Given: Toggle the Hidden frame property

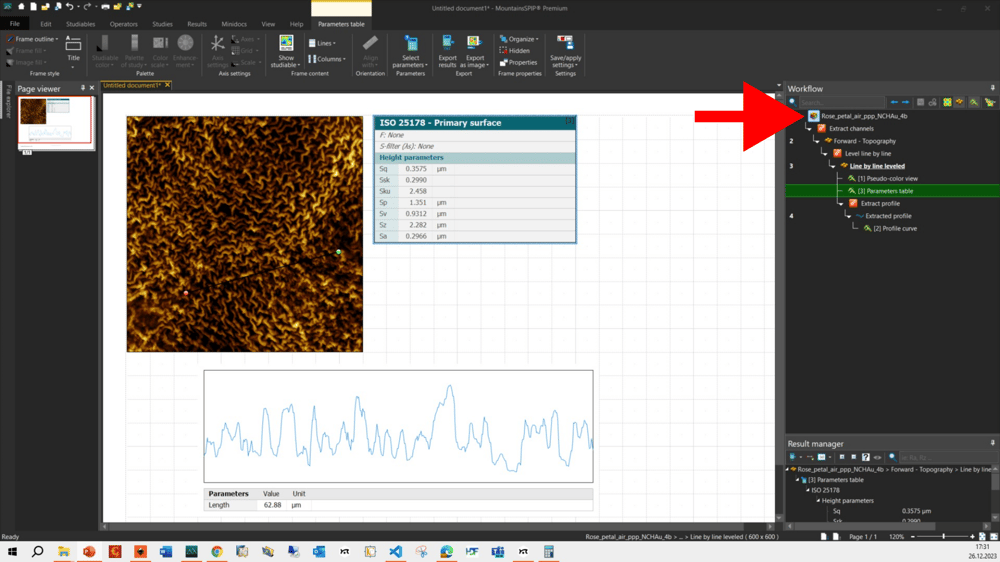Looking at the screenshot, I should (515, 50).
